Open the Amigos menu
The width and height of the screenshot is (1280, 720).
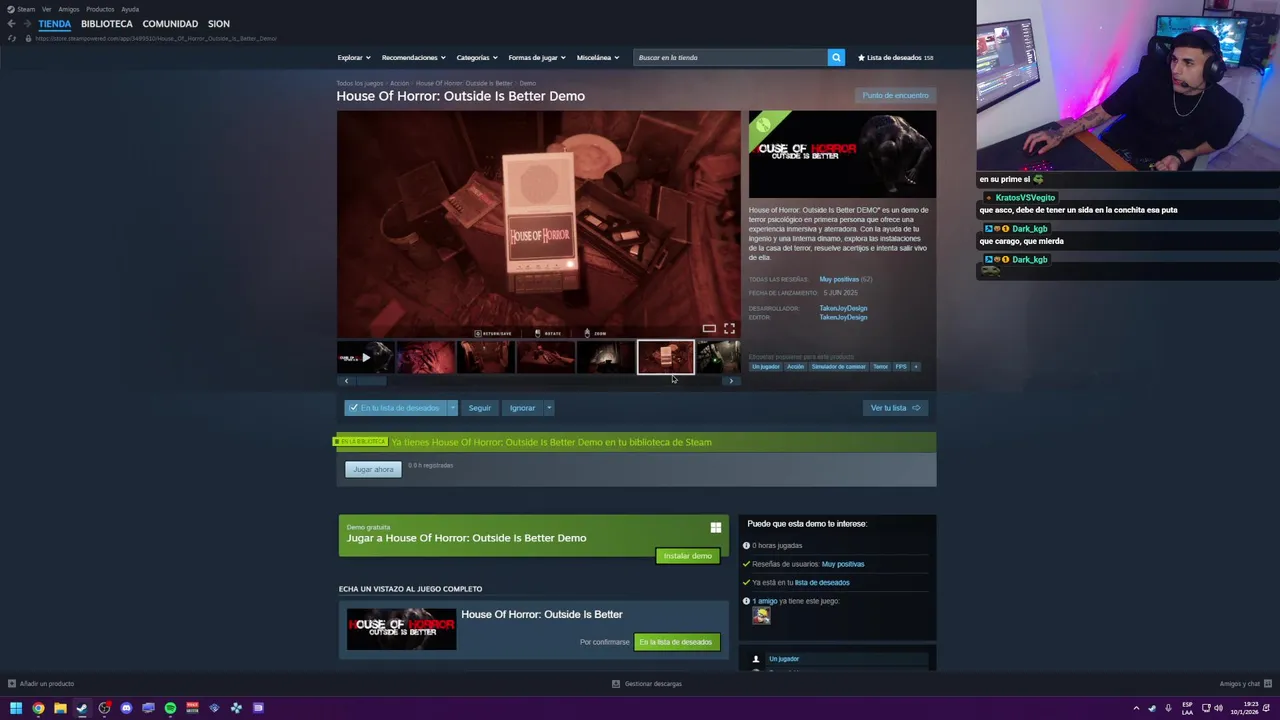69,9
